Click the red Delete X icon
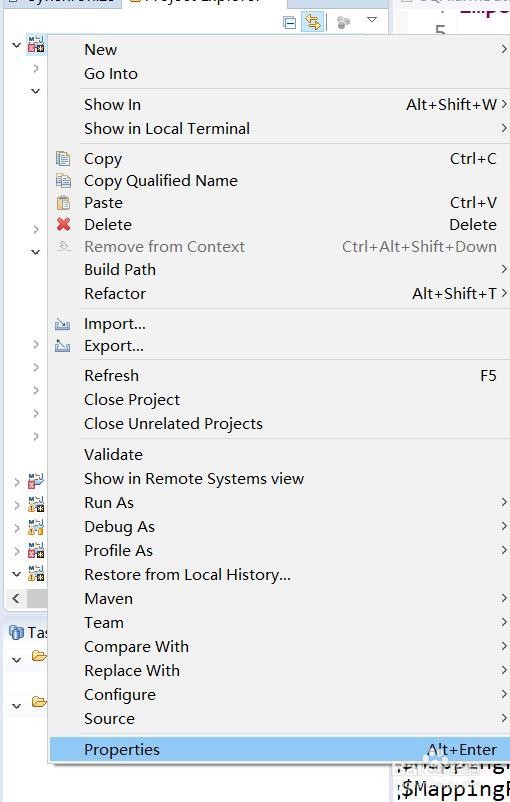This screenshot has width=510, height=802. pos(63,224)
